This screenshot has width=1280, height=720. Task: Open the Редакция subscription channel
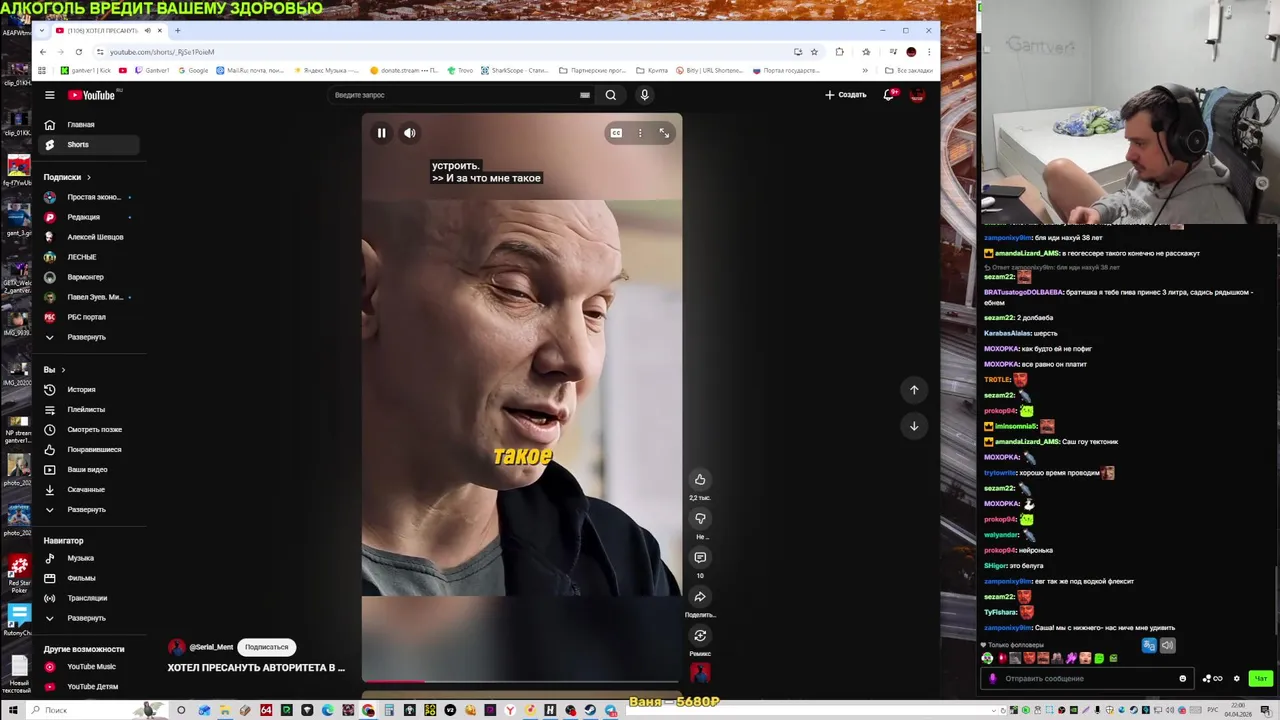(90, 217)
